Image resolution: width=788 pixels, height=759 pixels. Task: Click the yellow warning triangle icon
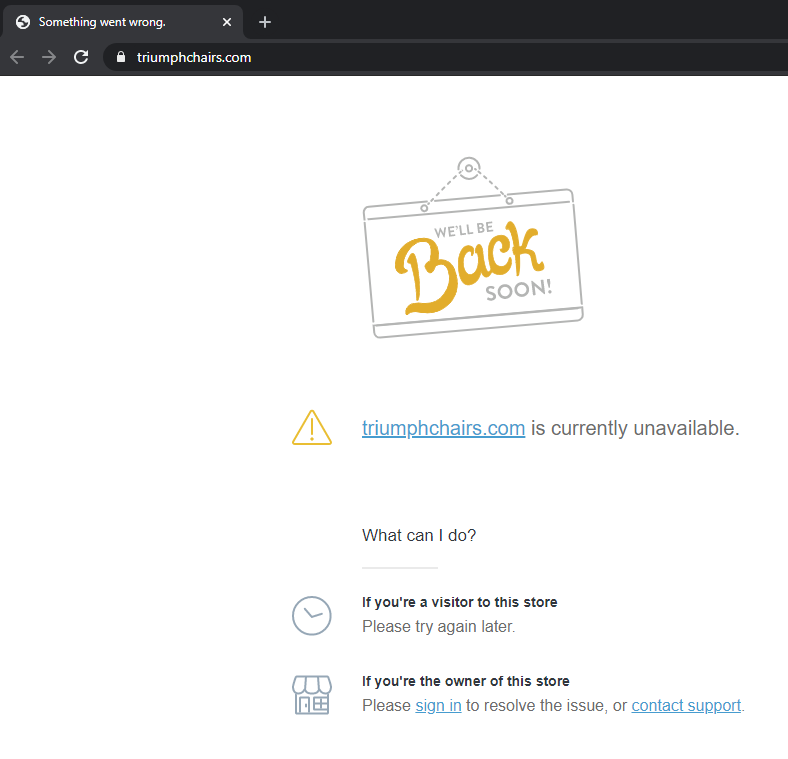tap(312, 428)
